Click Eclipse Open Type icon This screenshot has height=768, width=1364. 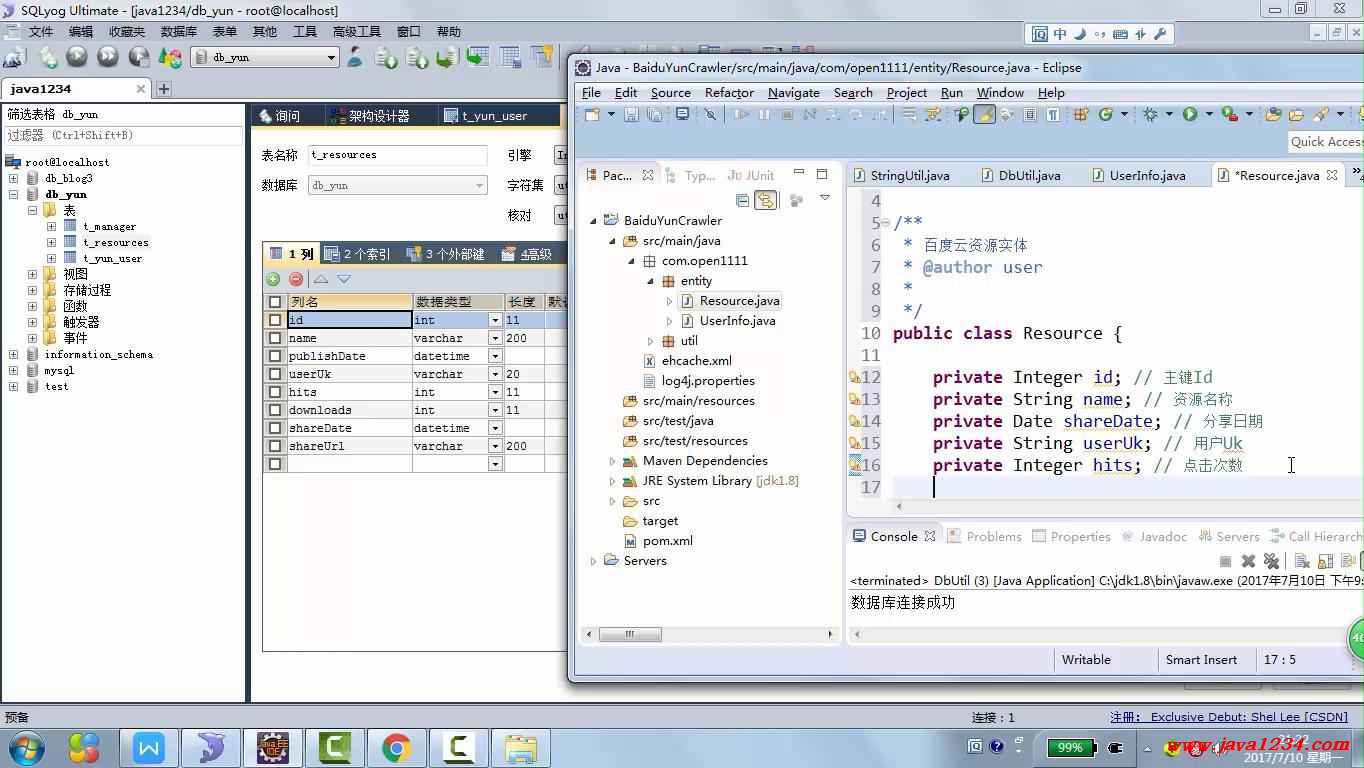pos(1273,115)
